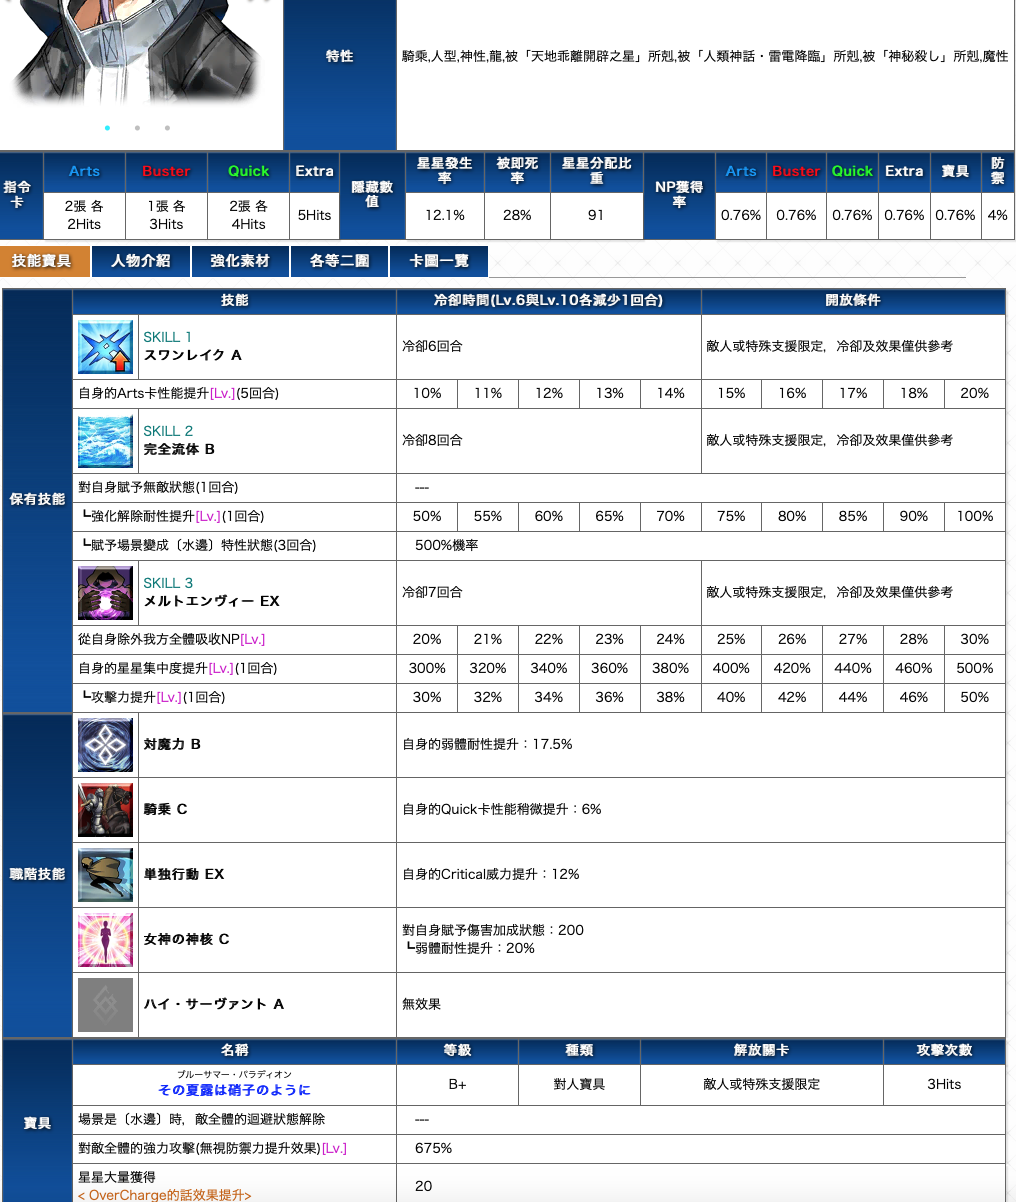This screenshot has height=1202, width=1016.
Task: Click the ハイ・サーヴァント A gray icon
Action: (x=105, y=1005)
